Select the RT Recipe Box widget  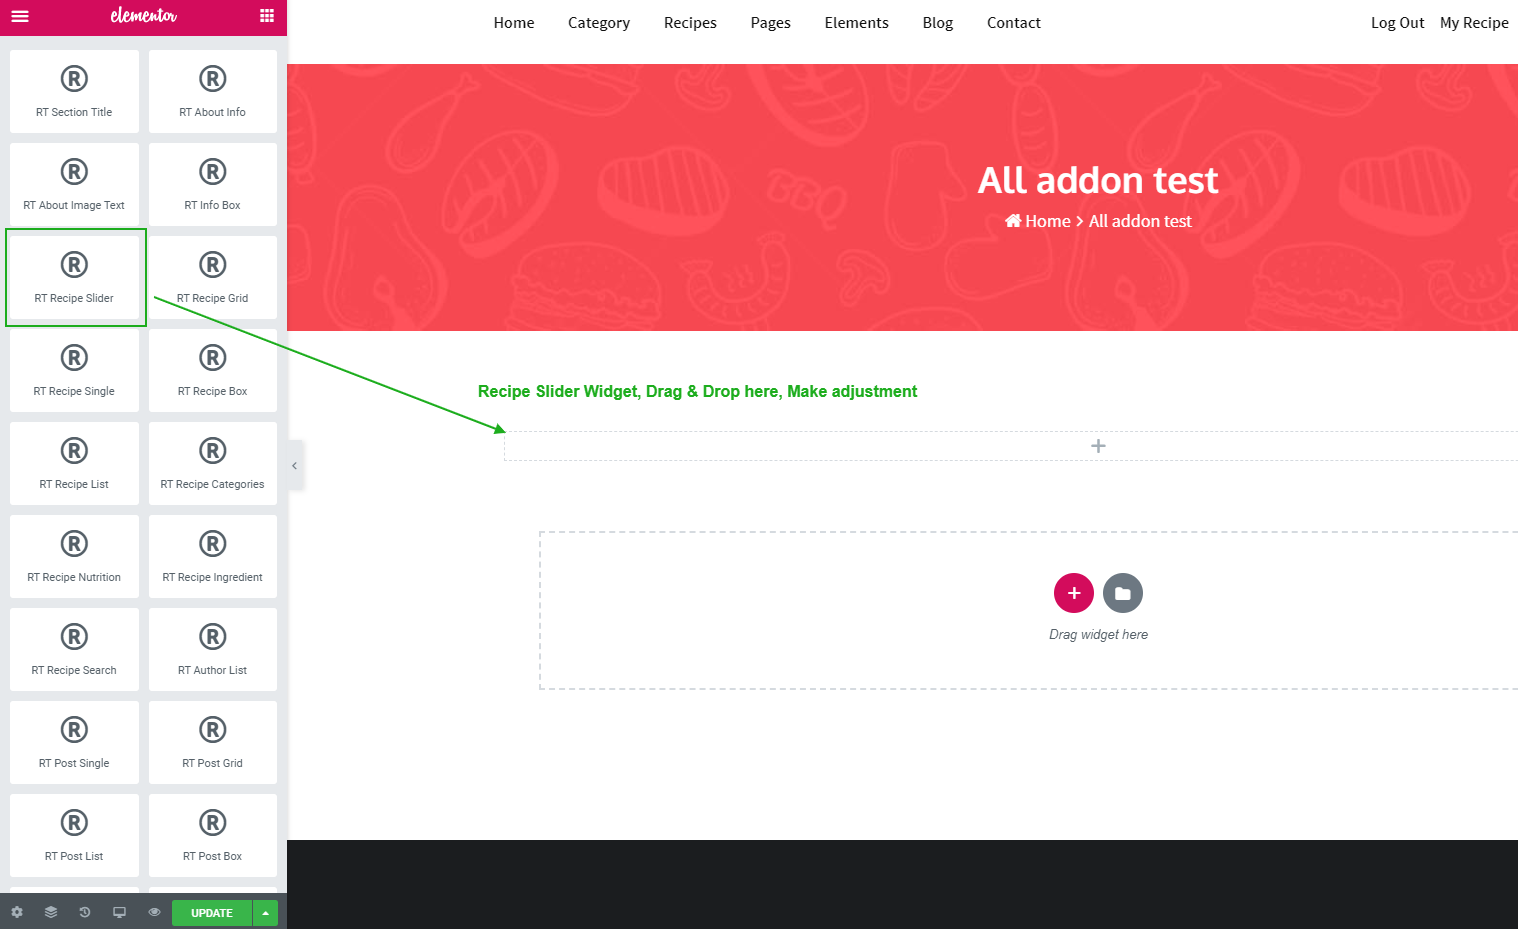click(213, 370)
